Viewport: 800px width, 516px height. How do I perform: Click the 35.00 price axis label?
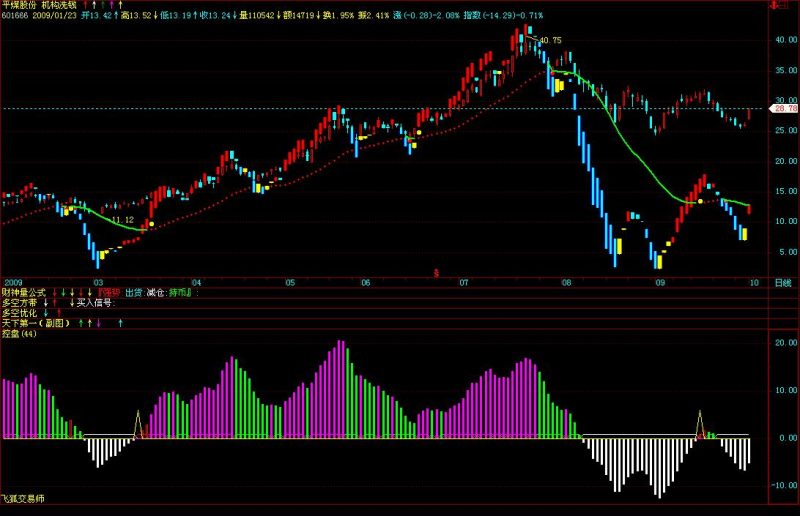[x=786, y=70]
